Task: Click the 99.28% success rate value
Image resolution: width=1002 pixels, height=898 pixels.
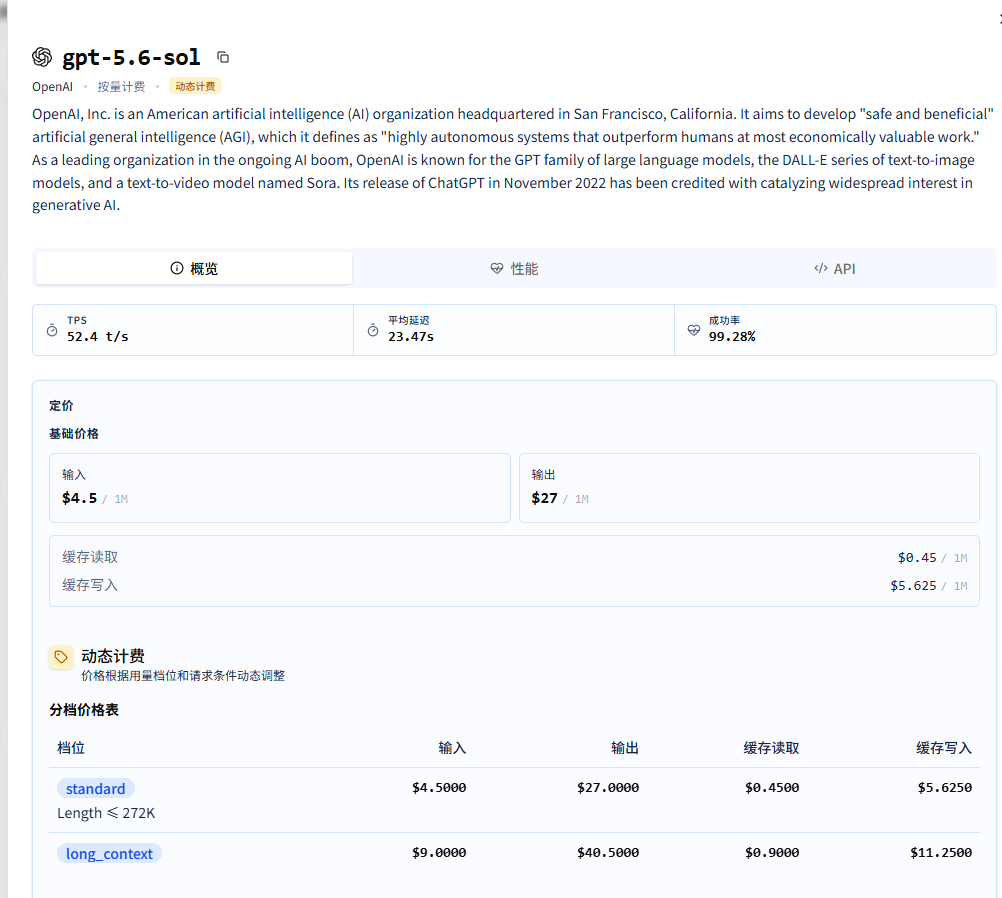Action: click(732, 337)
